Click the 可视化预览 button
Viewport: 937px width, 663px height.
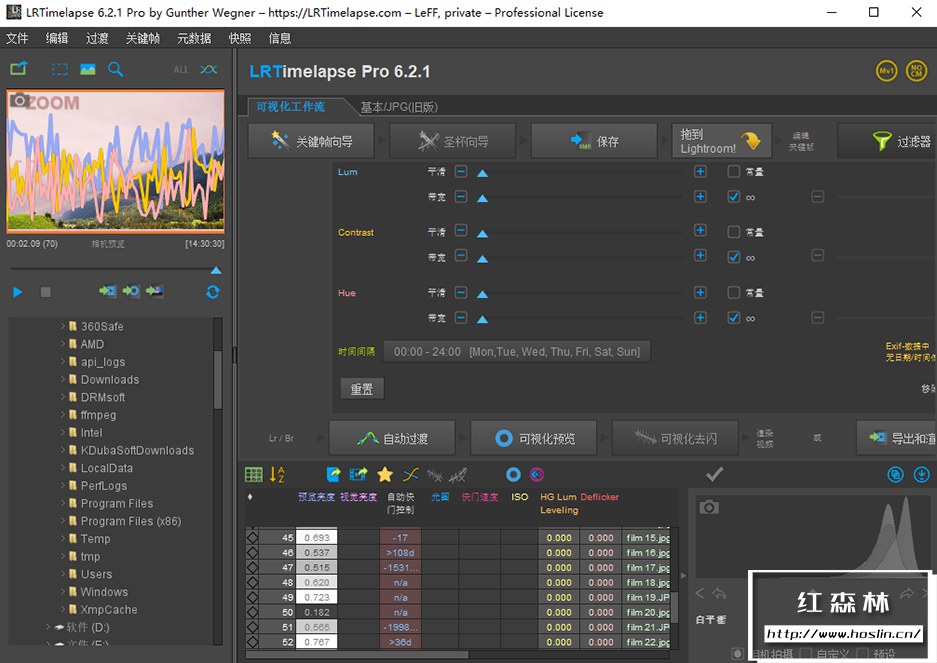coord(534,438)
